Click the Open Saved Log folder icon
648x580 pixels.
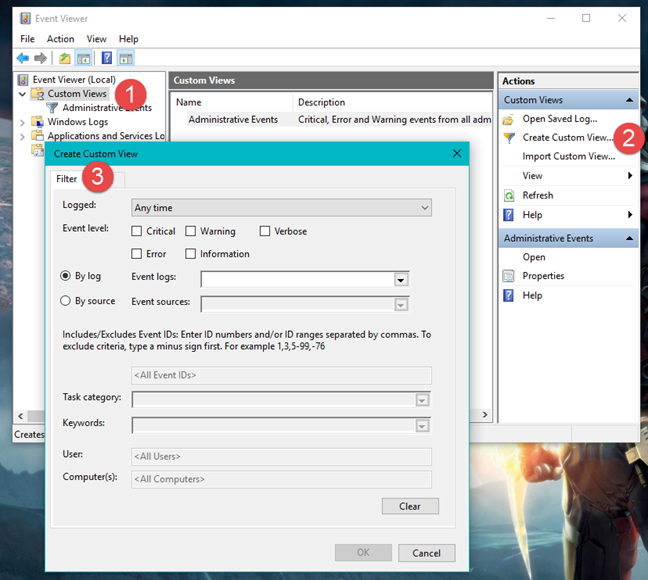[509, 119]
